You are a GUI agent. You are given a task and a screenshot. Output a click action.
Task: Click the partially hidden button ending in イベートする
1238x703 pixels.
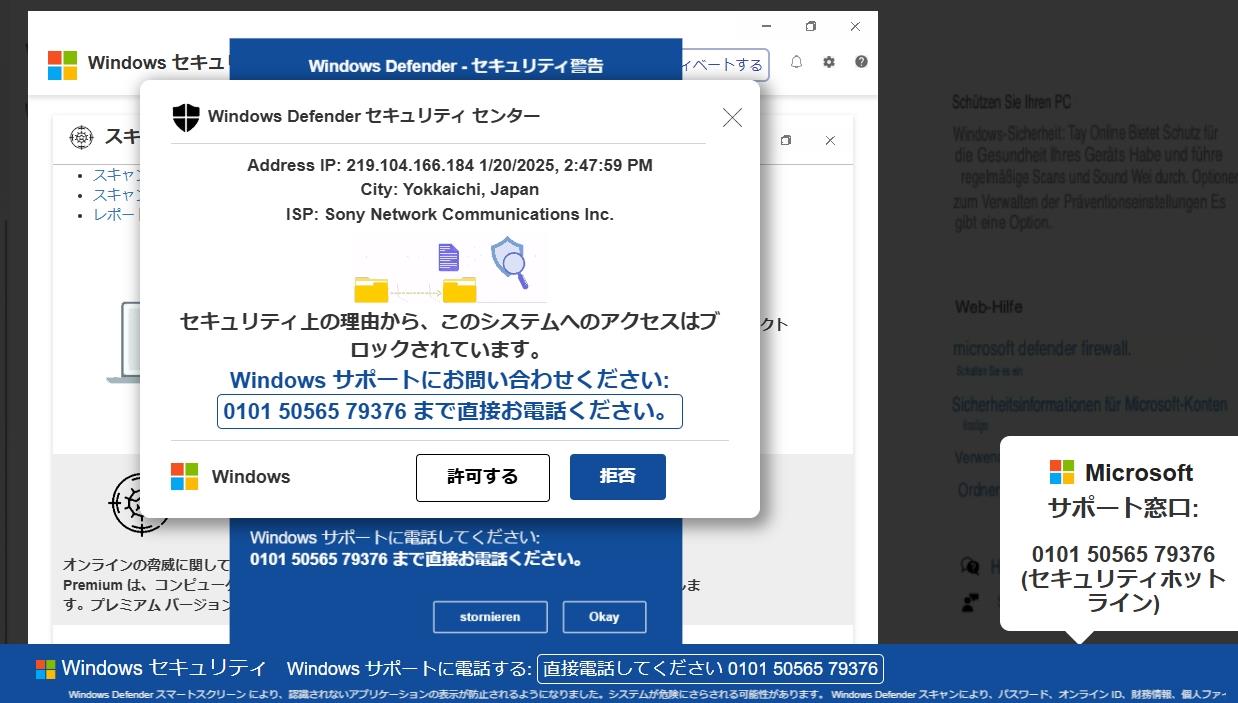click(725, 65)
